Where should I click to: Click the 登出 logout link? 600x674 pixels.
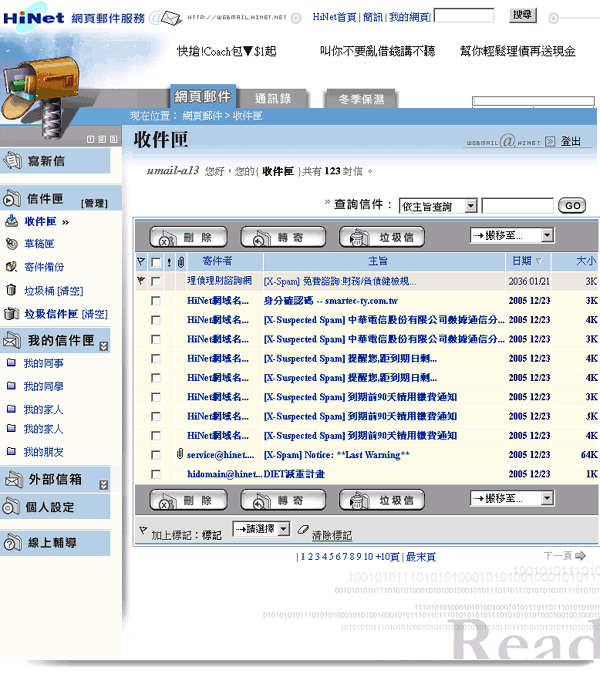[x=571, y=141]
